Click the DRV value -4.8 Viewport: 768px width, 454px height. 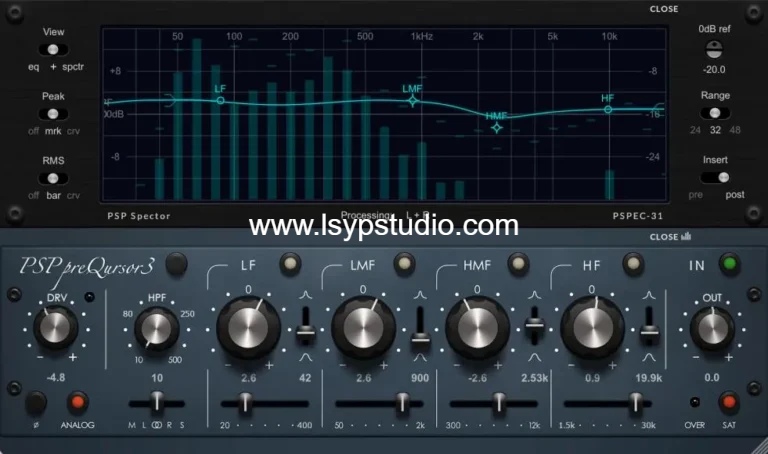click(55, 378)
